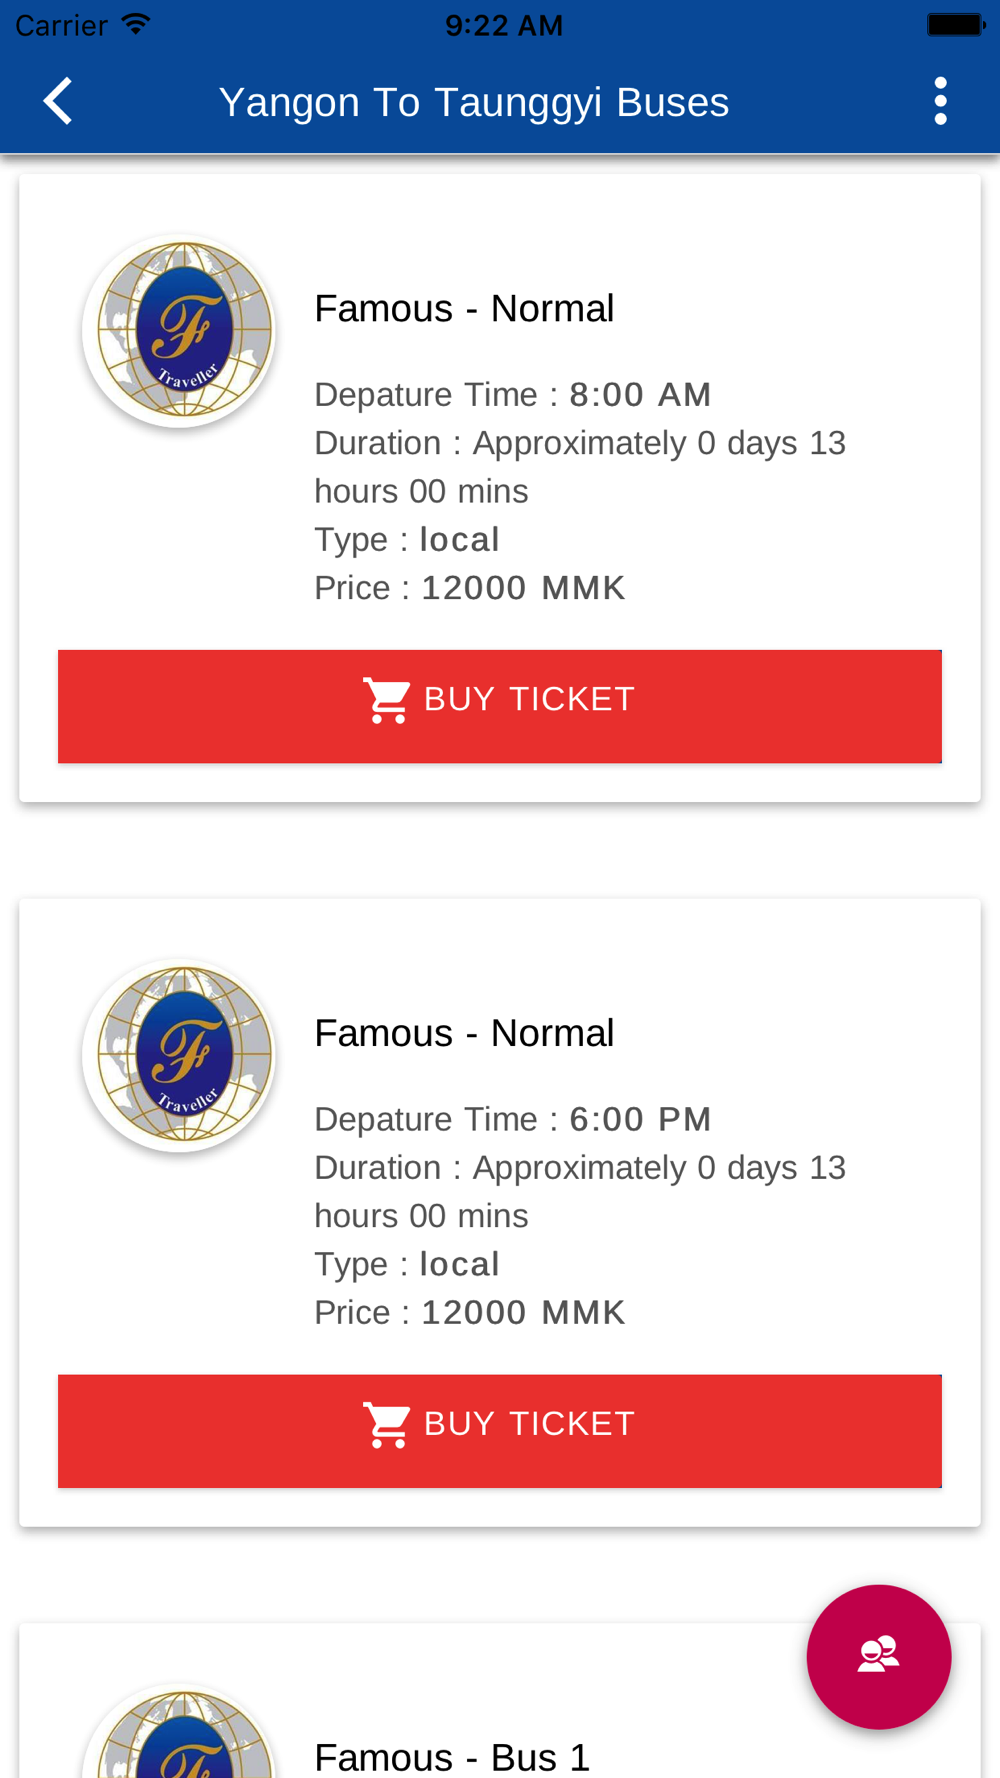Tap the back arrow in header

pyautogui.click(x=58, y=101)
